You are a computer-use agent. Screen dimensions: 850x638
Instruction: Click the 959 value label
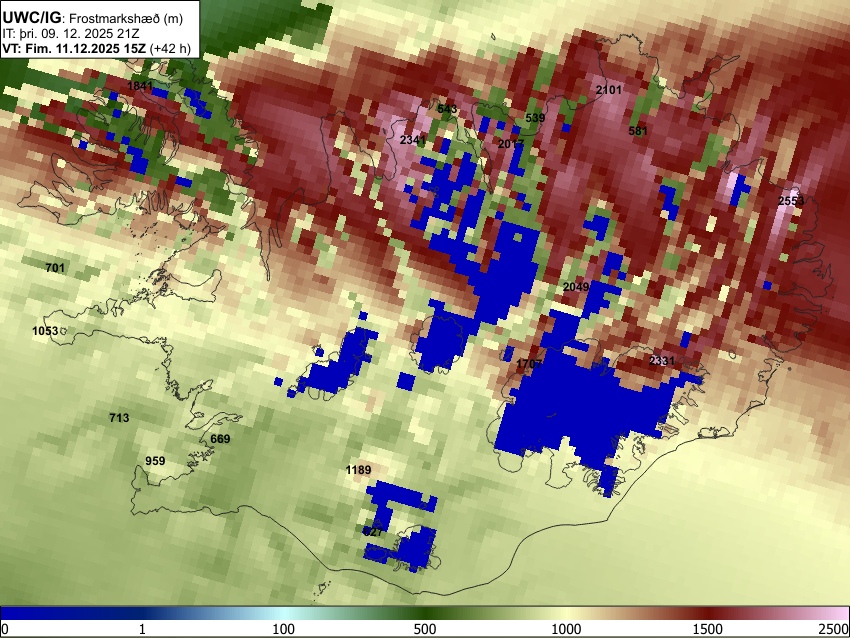click(155, 461)
